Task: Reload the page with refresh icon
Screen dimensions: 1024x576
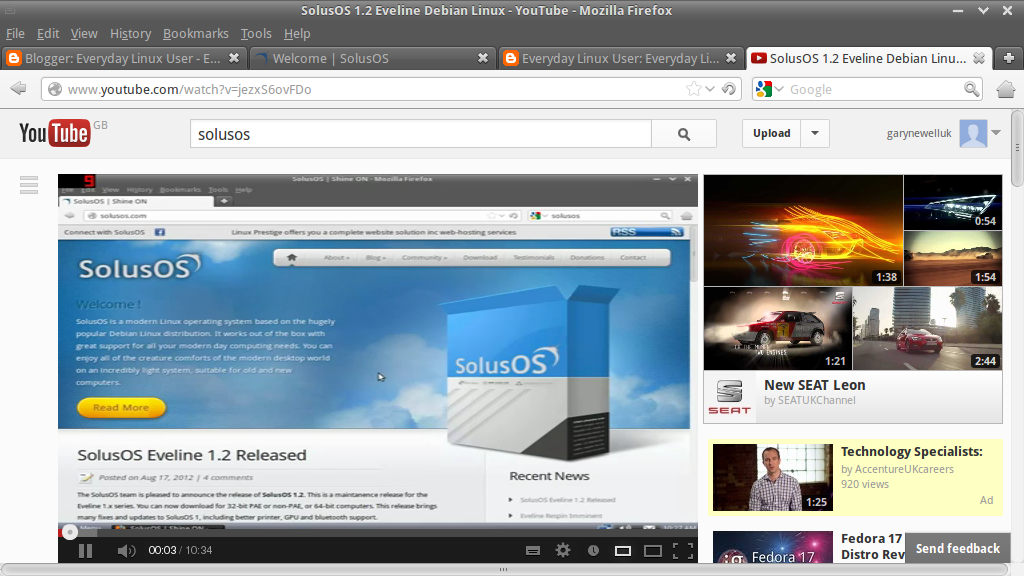Action: point(729,89)
